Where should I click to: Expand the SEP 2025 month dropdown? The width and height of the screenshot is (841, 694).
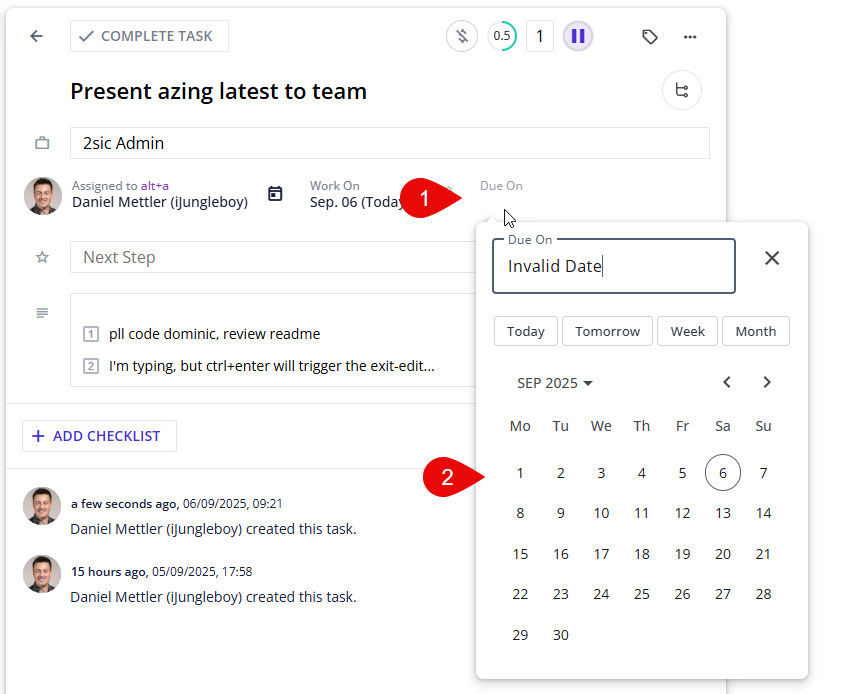point(555,383)
